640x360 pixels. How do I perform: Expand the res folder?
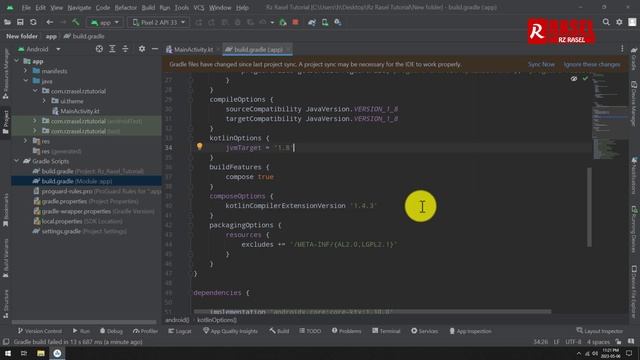pyautogui.click(x=26, y=141)
